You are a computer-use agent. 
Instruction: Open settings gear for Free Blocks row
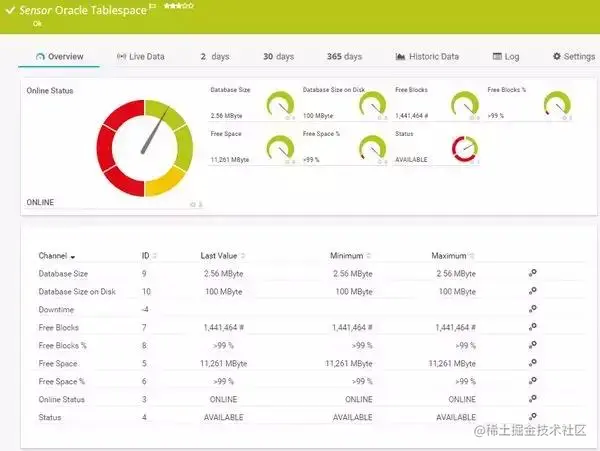[532, 326]
